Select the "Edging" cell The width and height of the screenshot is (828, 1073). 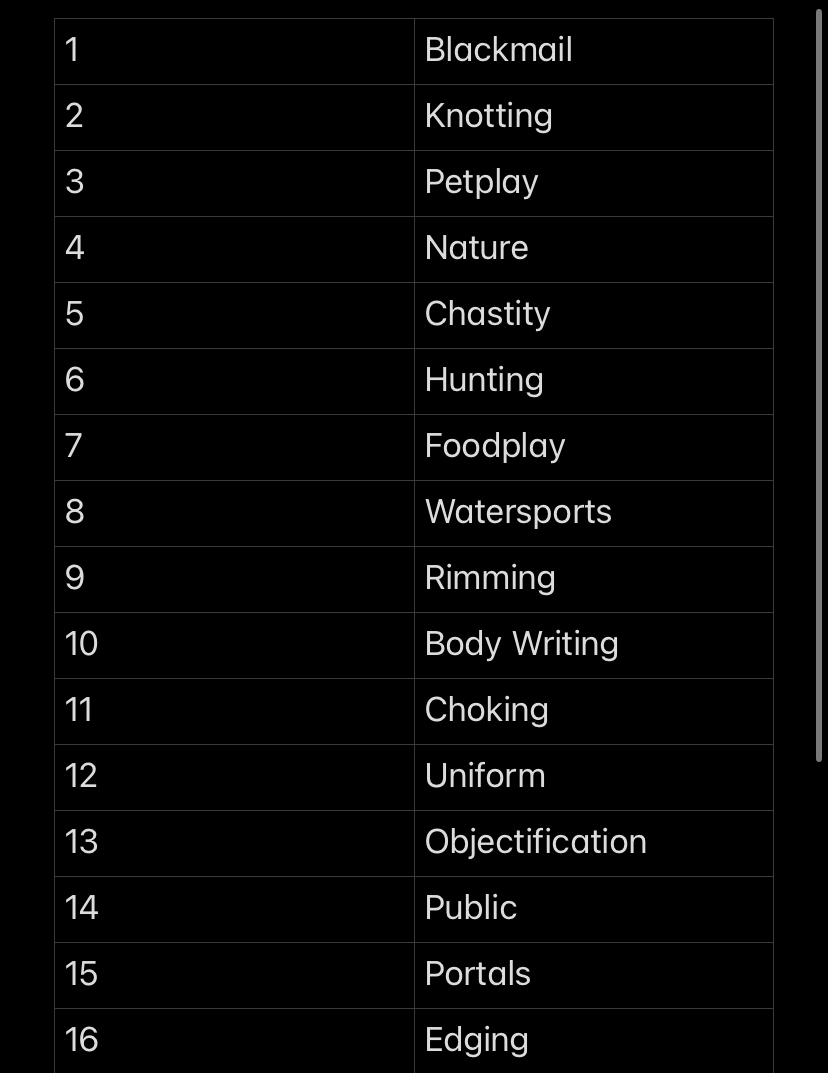click(x=476, y=1040)
